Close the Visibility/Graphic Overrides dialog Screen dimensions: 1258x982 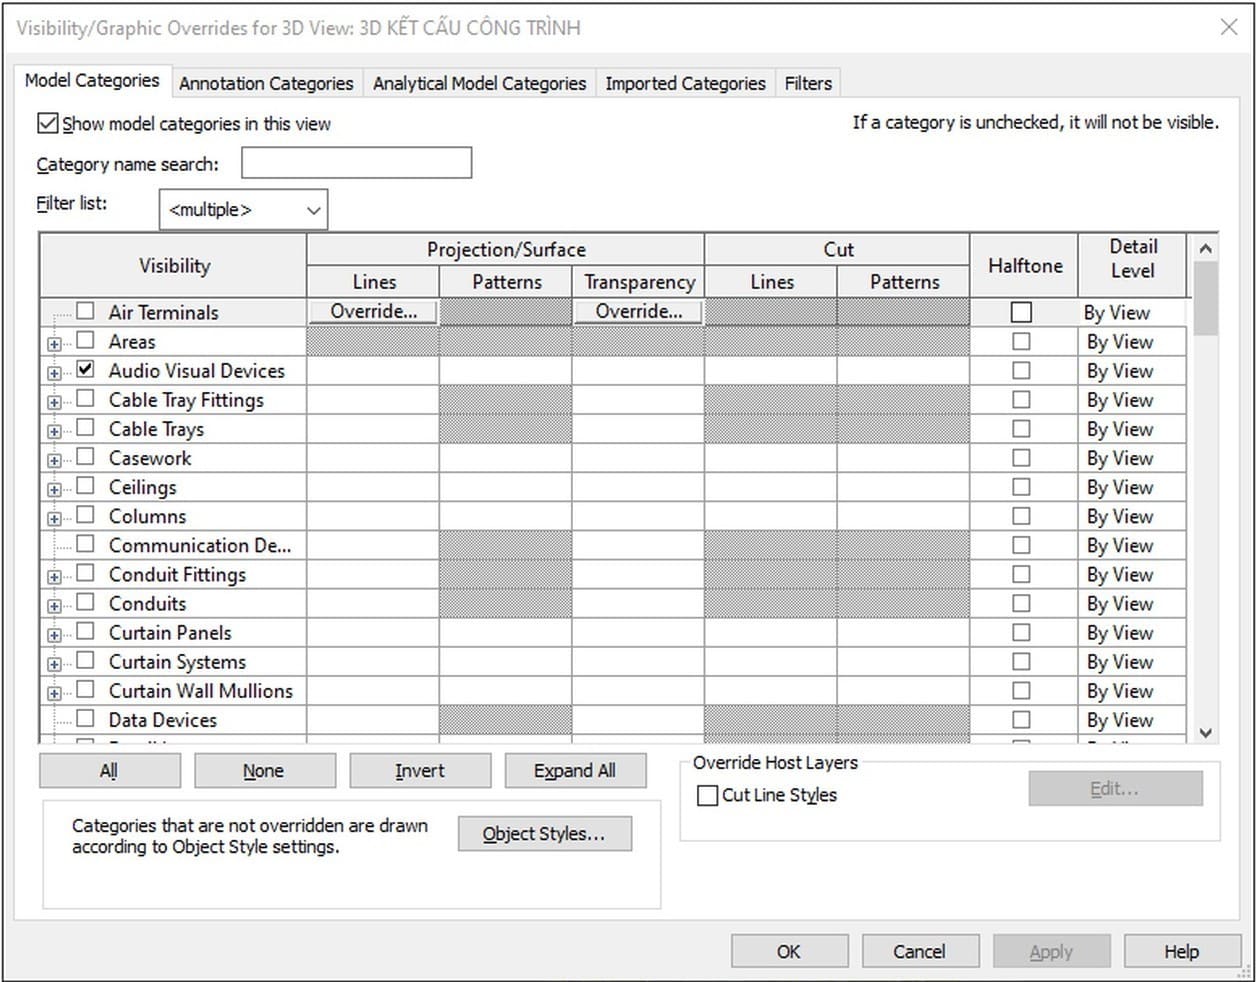pos(1229,27)
